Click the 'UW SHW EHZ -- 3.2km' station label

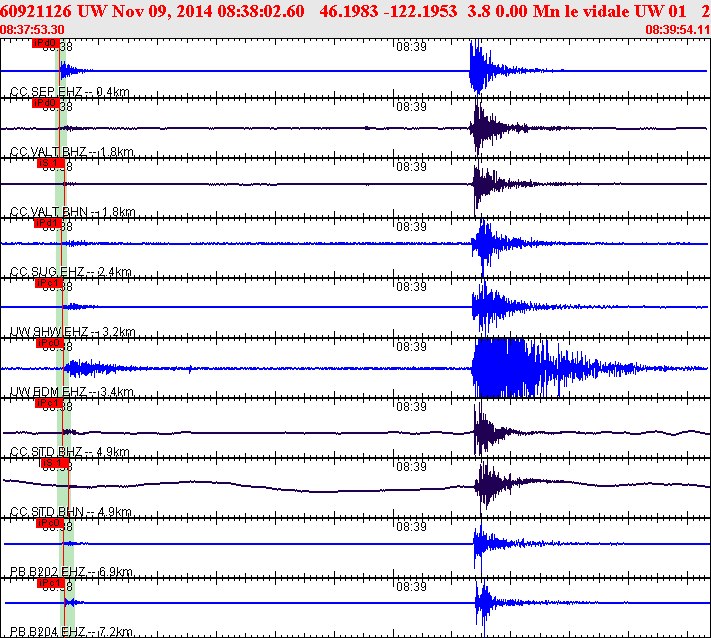tap(73, 331)
